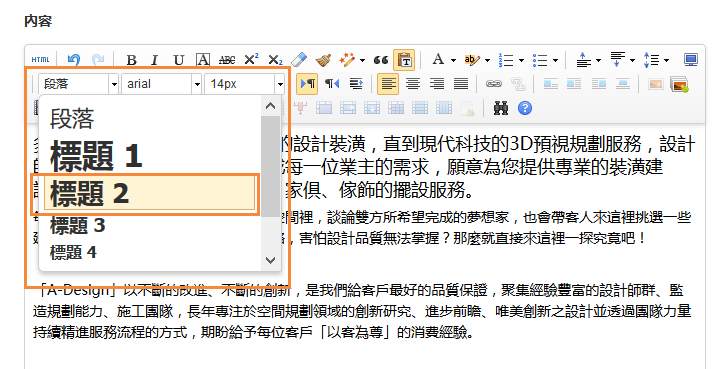This screenshot has height=369, width=724.
Task: Choose 標題 4 heading format
Action: point(150,252)
